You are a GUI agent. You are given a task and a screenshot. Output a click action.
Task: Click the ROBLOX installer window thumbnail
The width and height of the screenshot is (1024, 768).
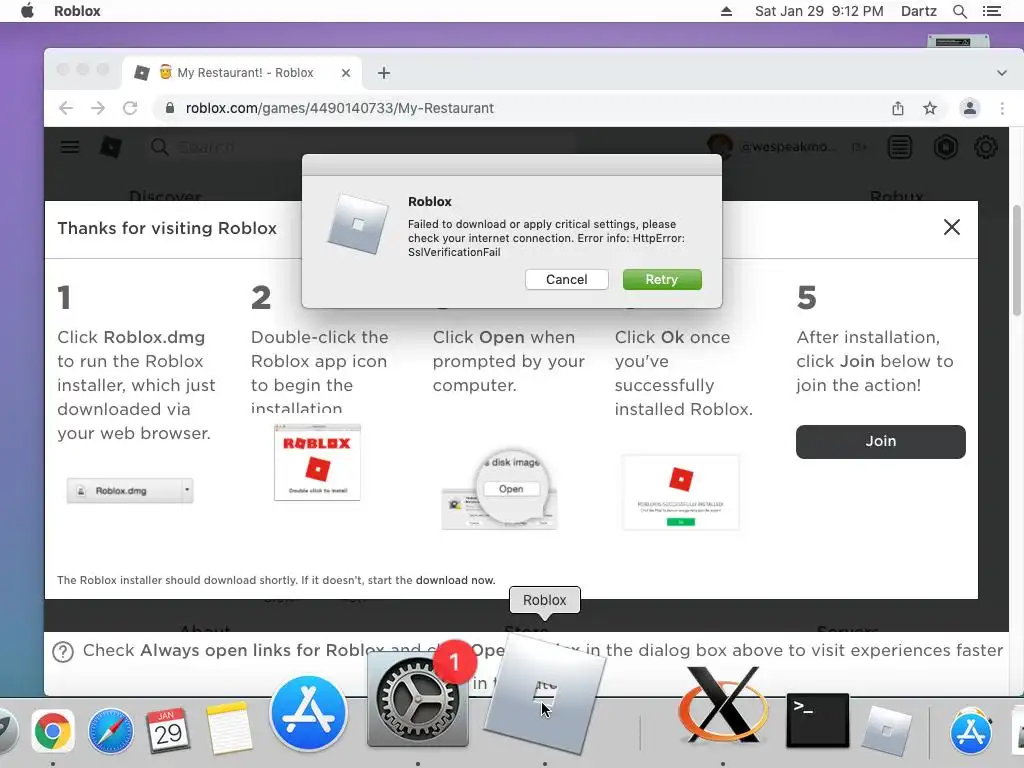[317, 462]
